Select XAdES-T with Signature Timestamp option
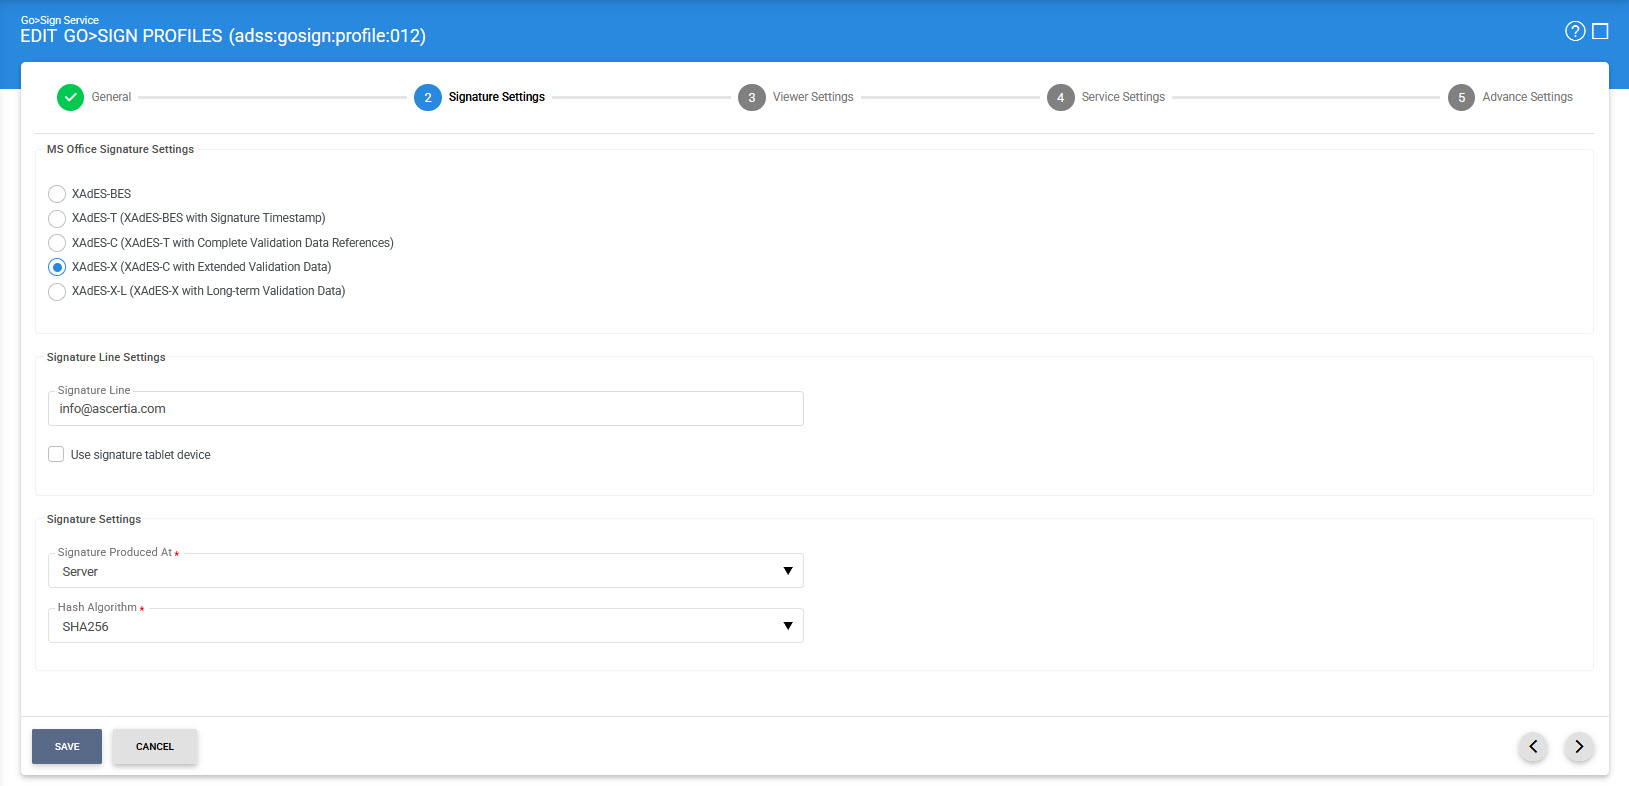1629x786 pixels. (57, 218)
